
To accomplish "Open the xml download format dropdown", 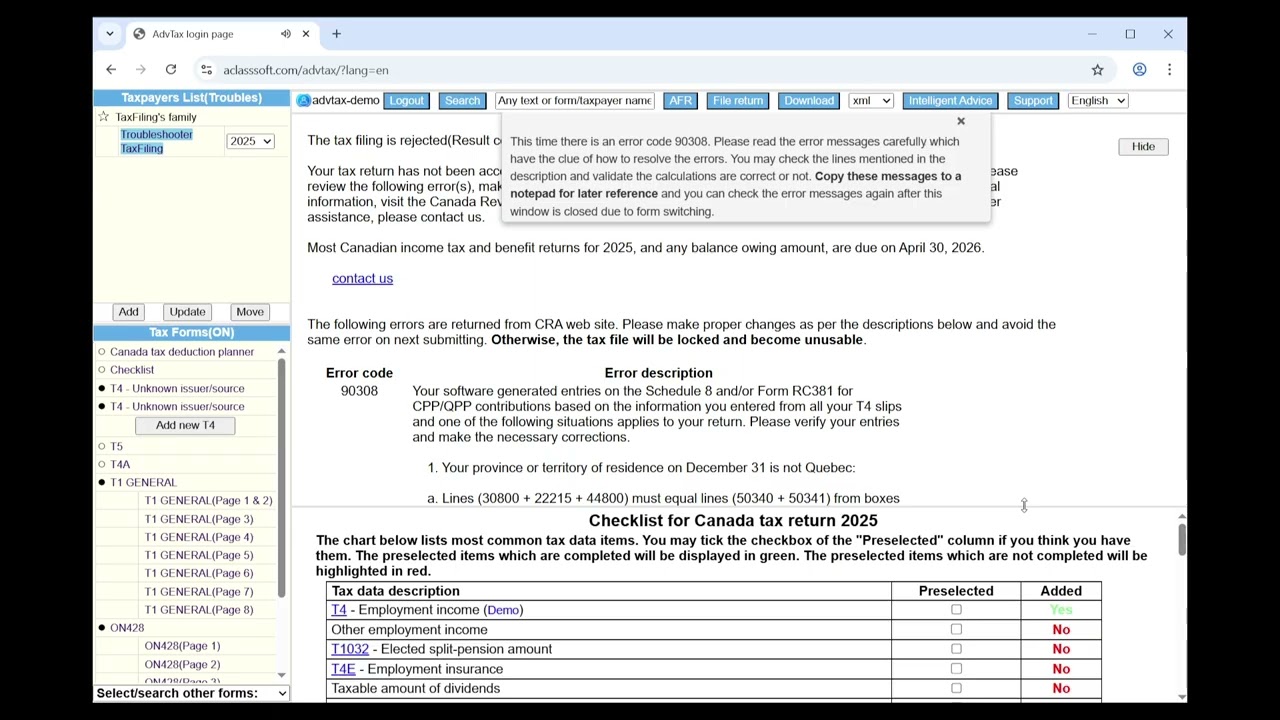I will pyautogui.click(x=870, y=100).
